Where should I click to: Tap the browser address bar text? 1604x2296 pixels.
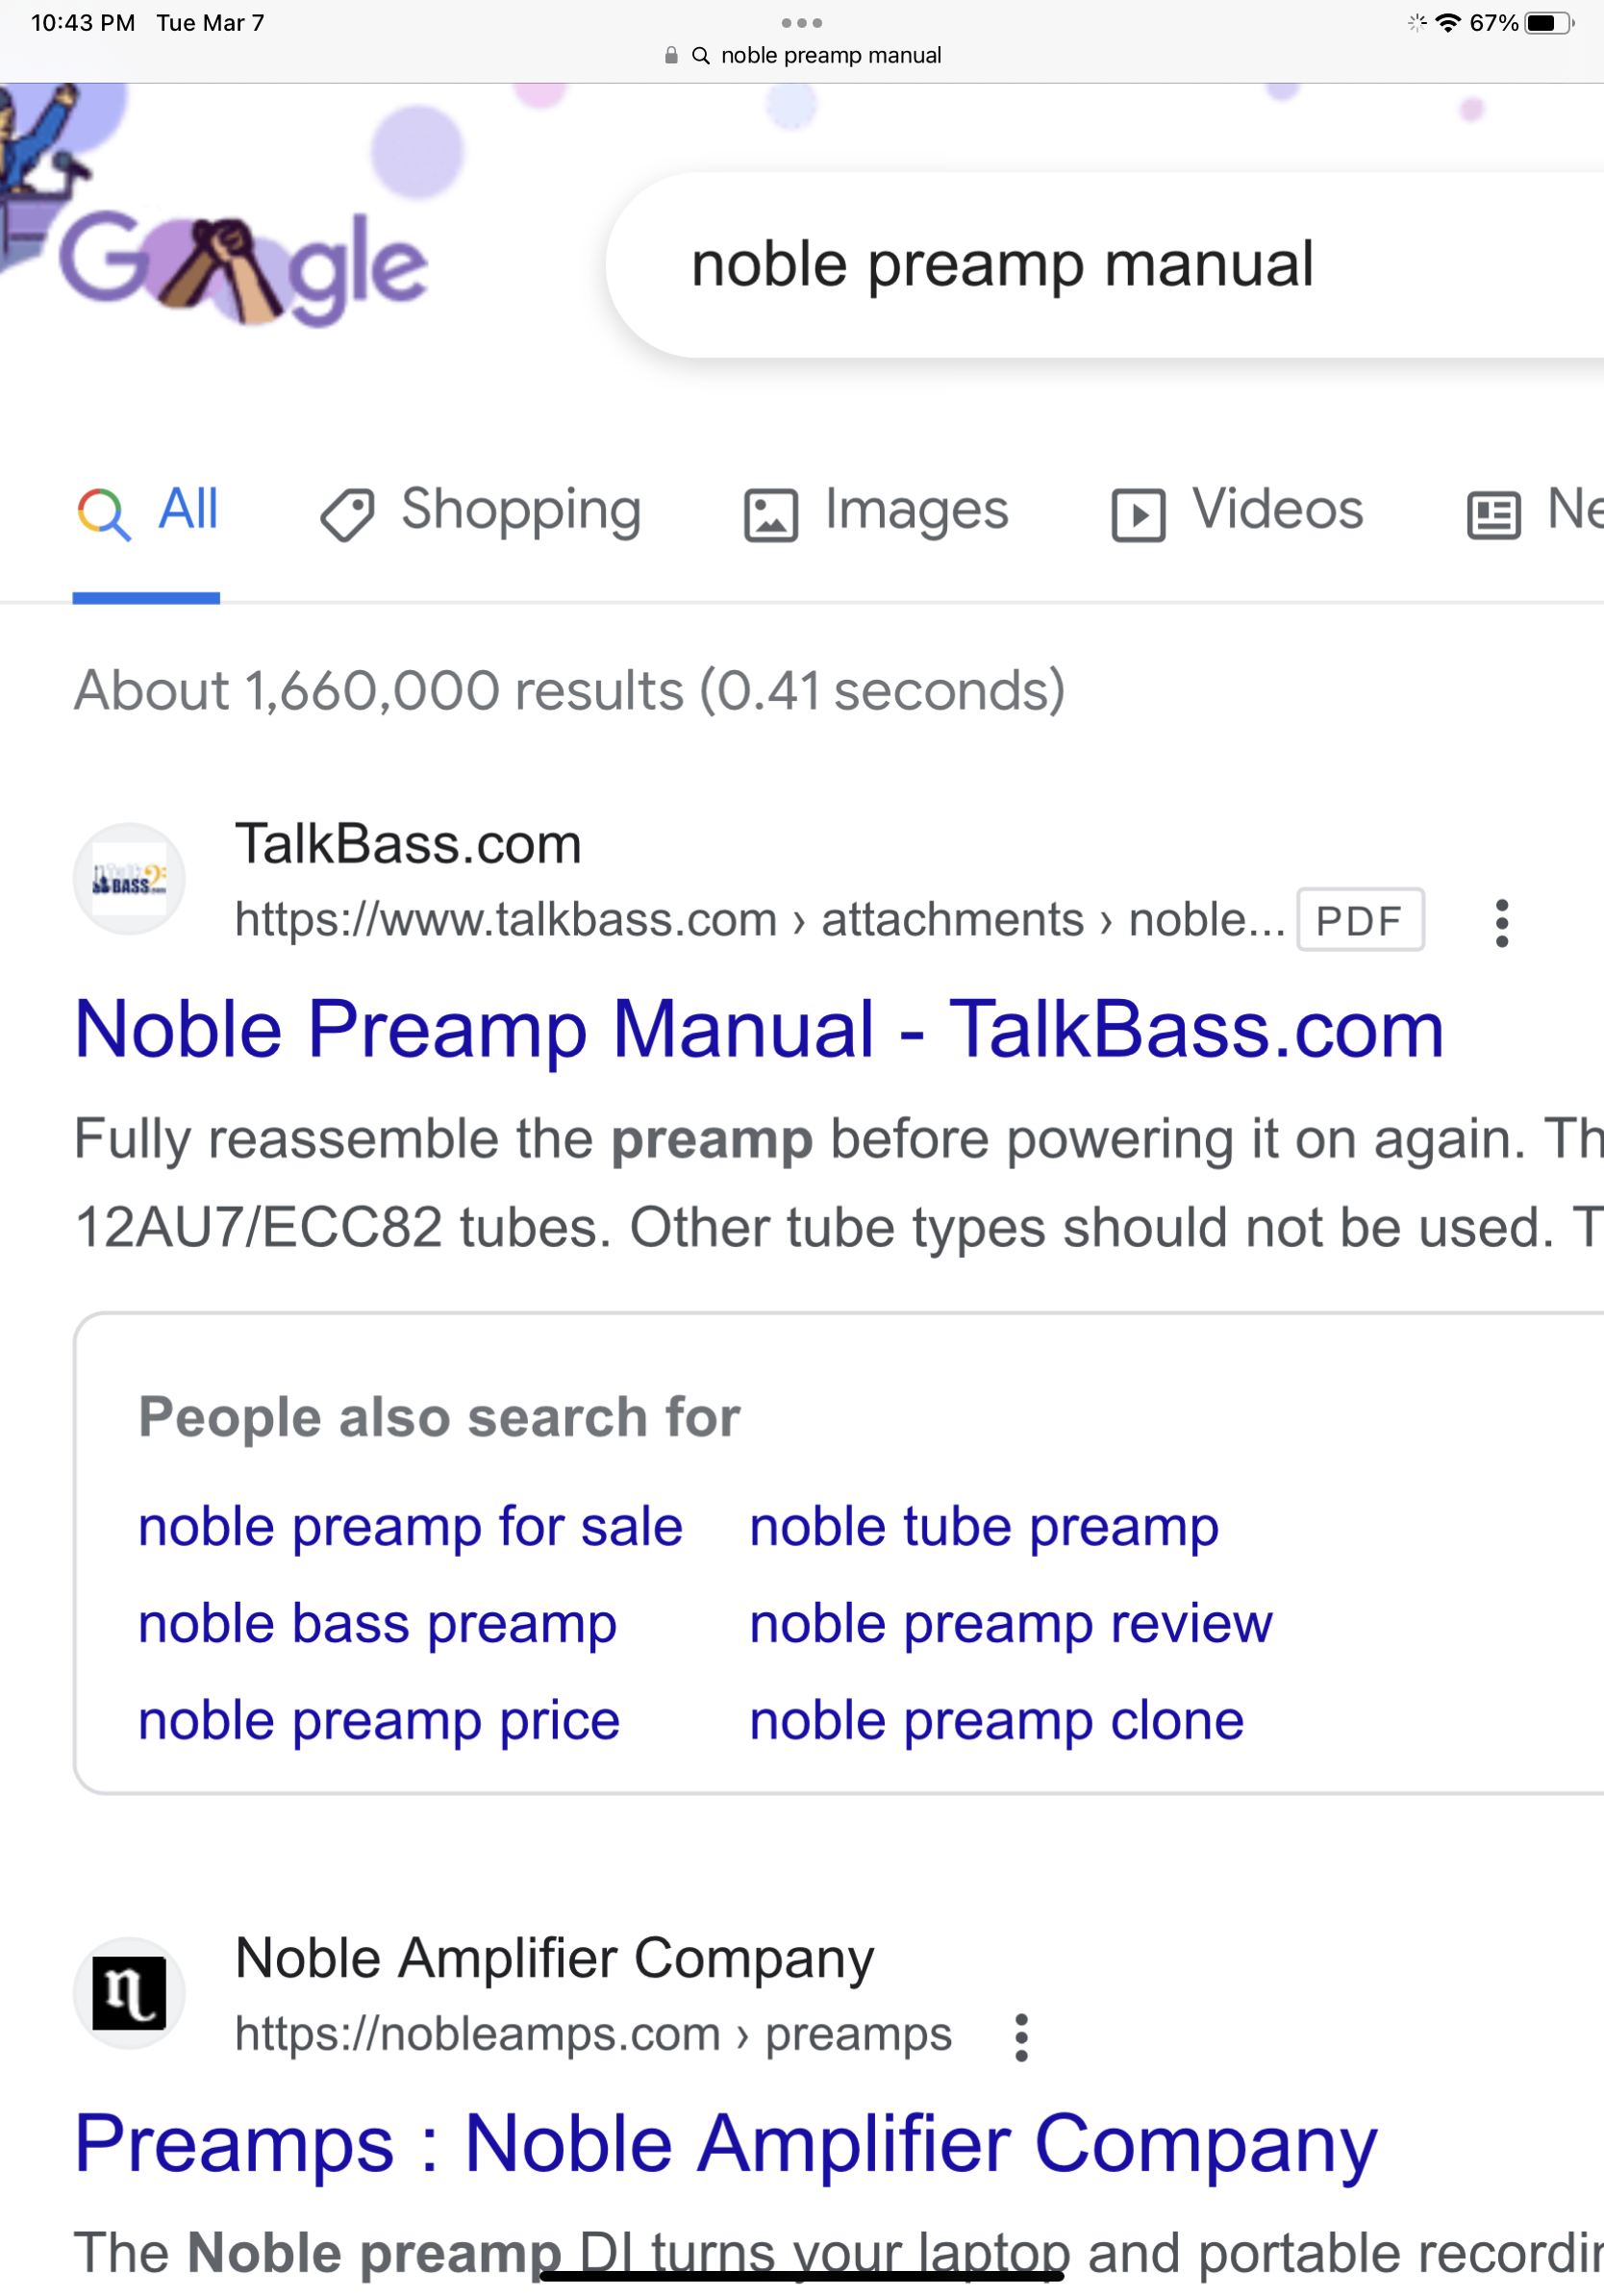pos(830,55)
